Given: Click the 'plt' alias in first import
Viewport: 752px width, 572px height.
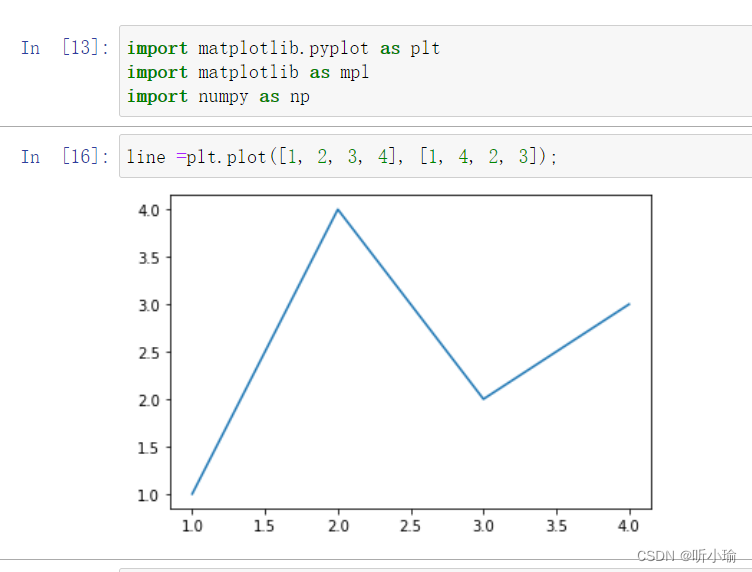Looking at the screenshot, I should click(x=423, y=48).
